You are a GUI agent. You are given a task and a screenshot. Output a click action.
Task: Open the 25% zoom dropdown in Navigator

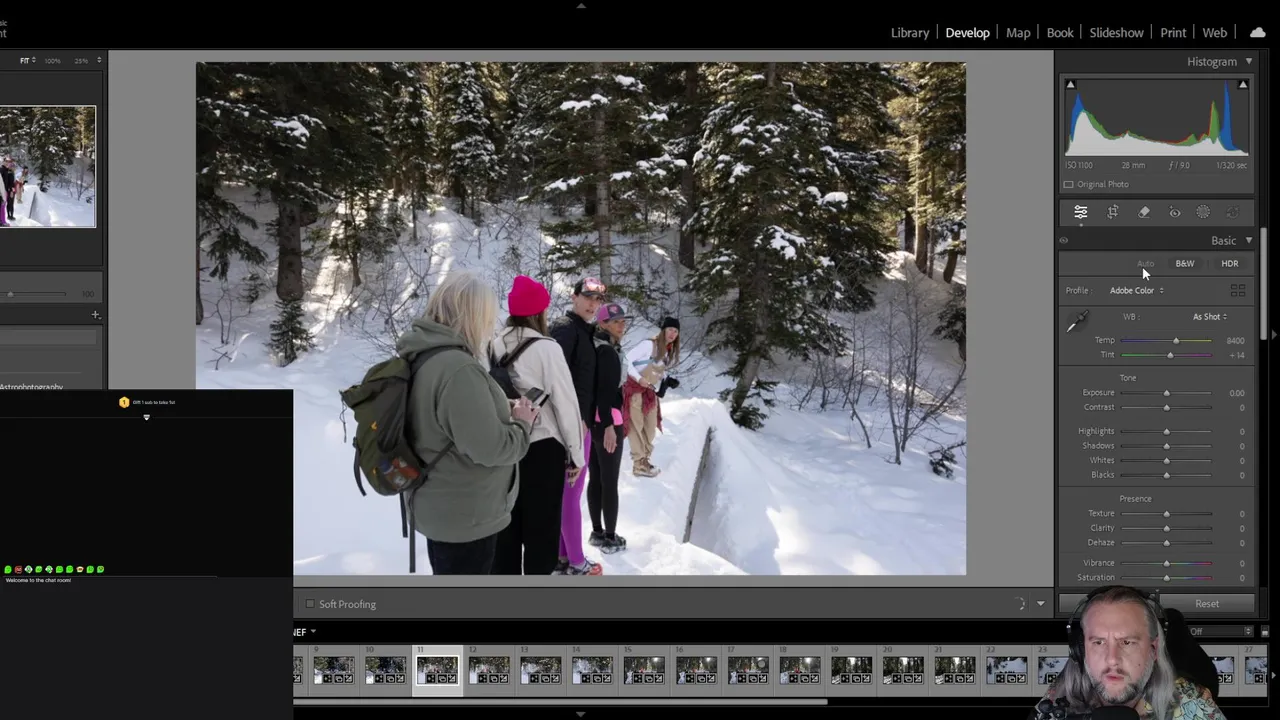click(x=88, y=60)
